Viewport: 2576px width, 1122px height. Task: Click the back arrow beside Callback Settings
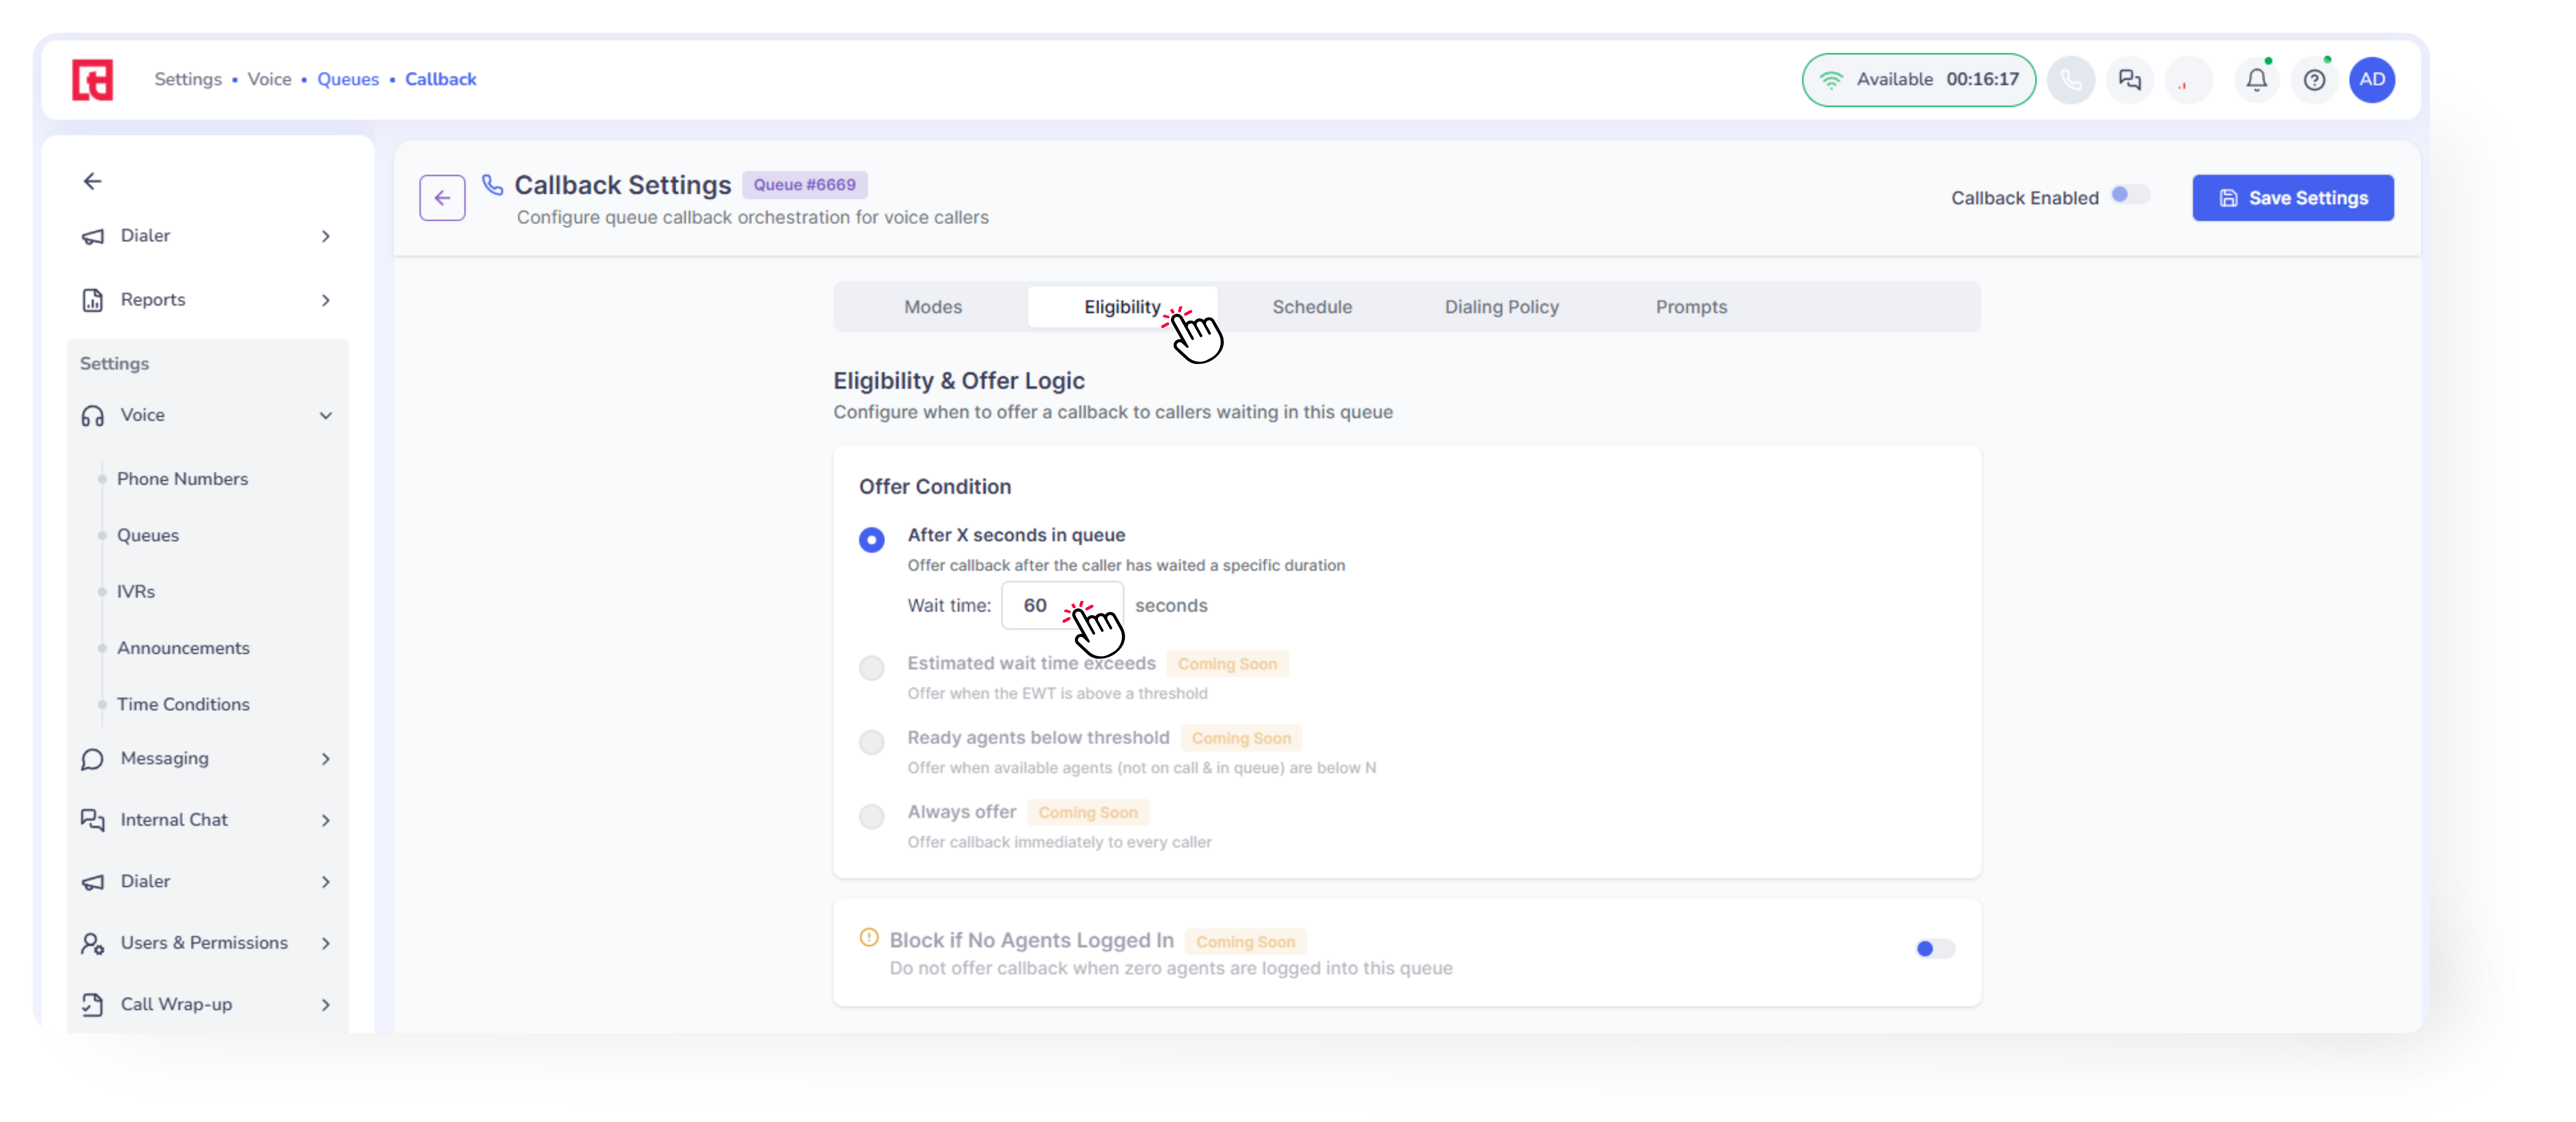tap(442, 198)
